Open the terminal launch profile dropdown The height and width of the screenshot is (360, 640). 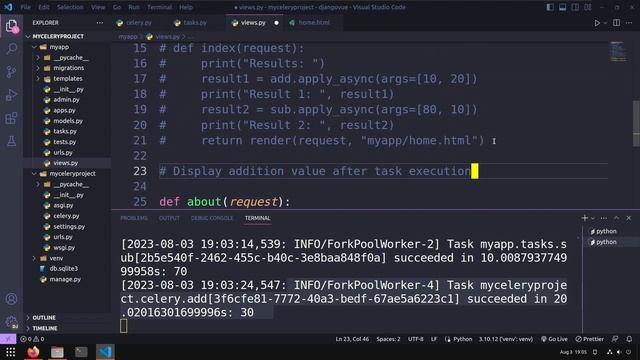tap(593, 218)
